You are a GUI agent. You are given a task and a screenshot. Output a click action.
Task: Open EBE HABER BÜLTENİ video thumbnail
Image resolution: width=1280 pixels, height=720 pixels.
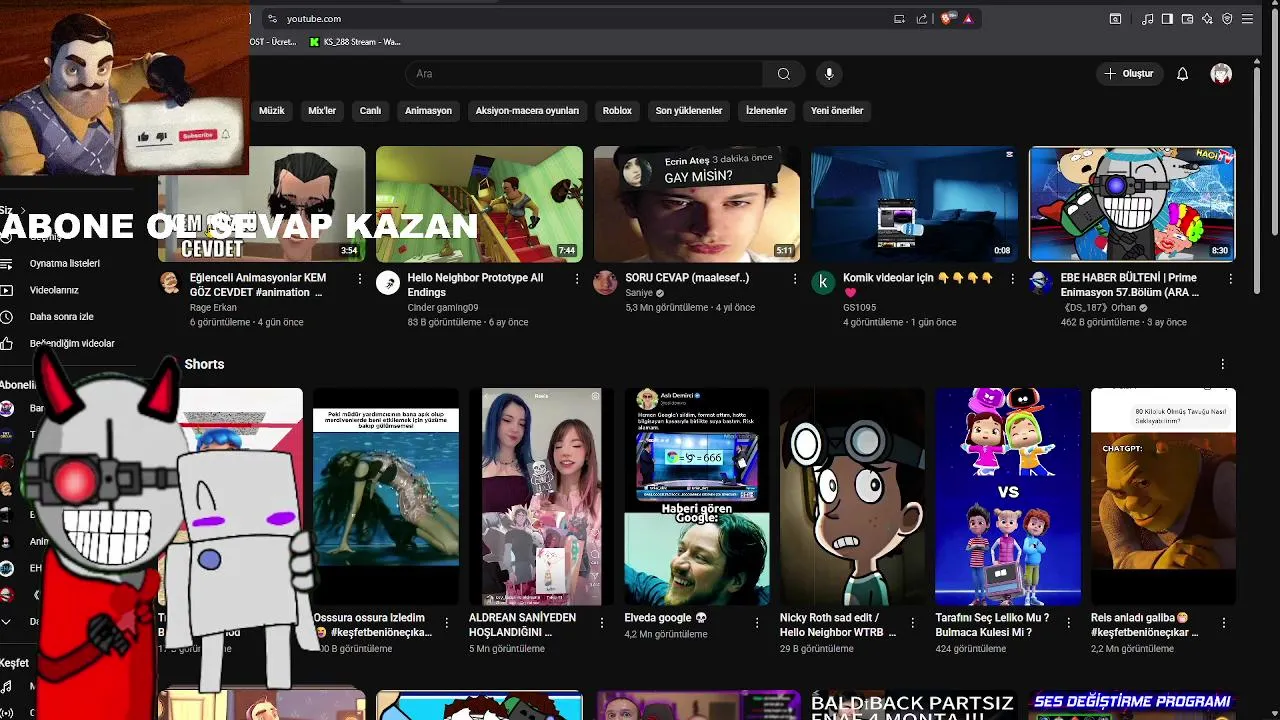1132,204
